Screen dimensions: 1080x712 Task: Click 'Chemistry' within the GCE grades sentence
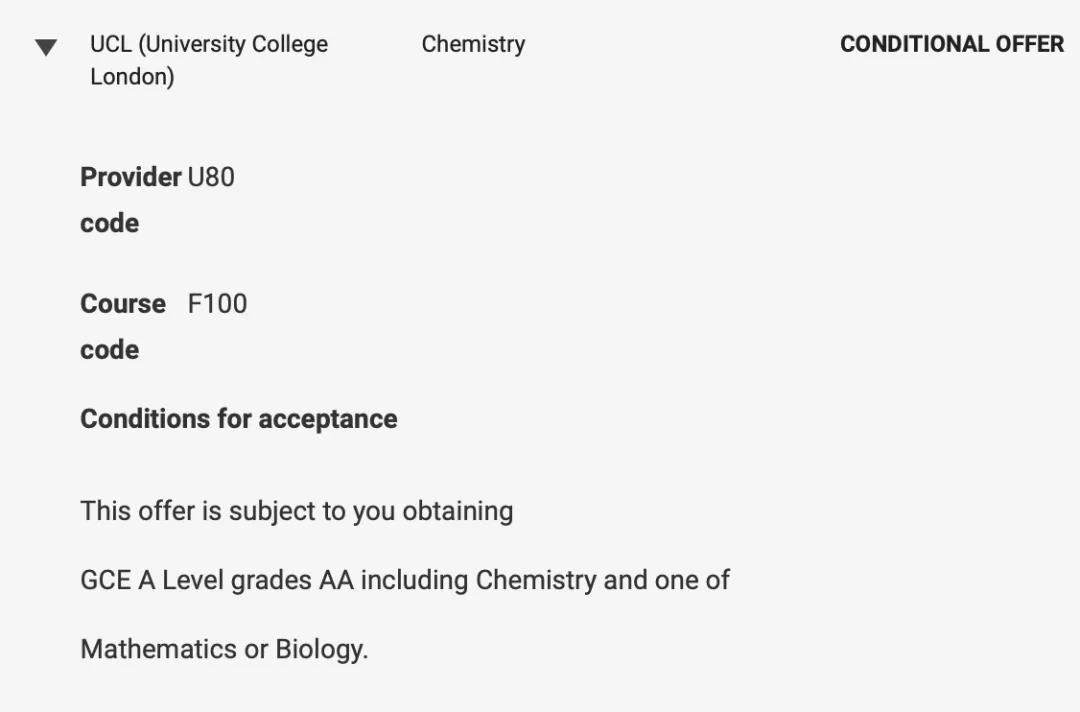[535, 580]
